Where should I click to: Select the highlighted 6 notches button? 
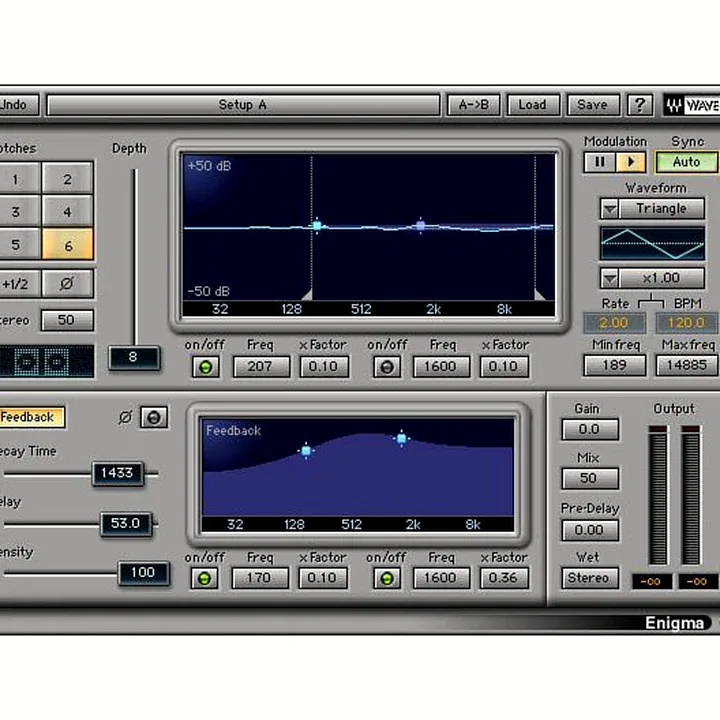[x=68, y=245]
